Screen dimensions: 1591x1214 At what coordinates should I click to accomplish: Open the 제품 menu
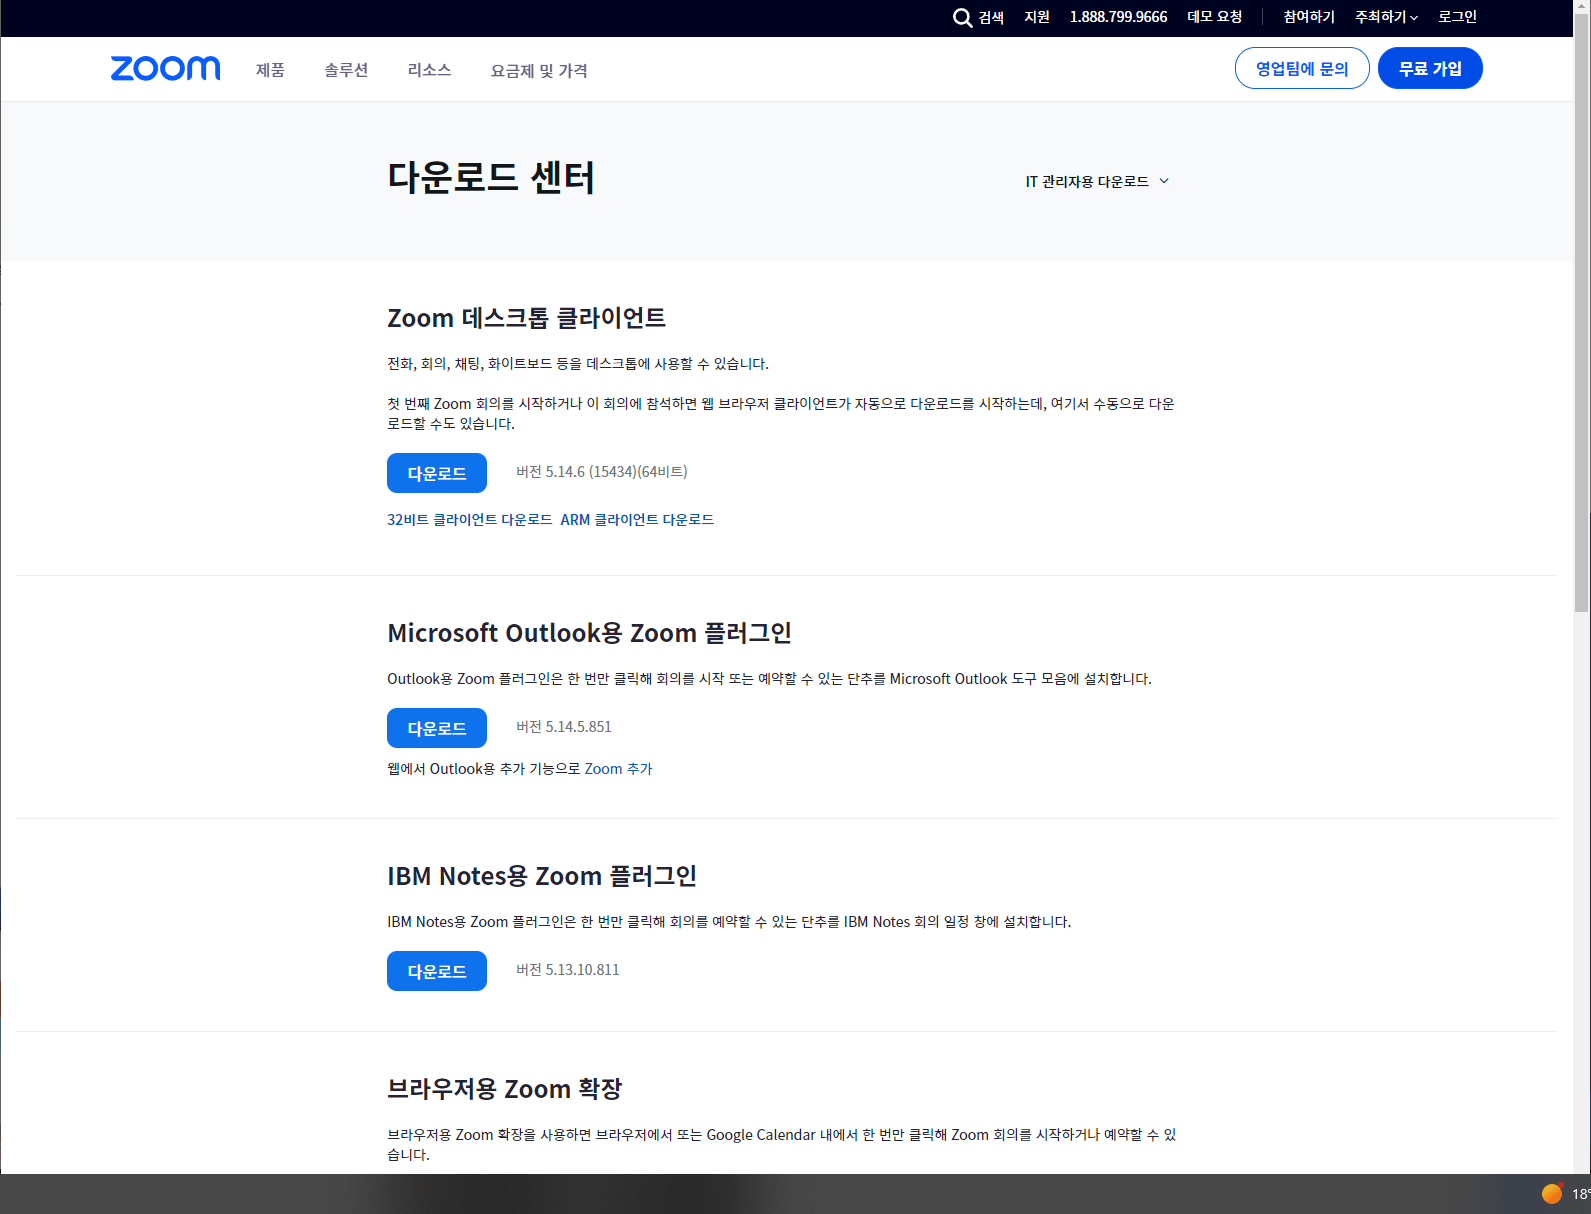coord(270,70)
